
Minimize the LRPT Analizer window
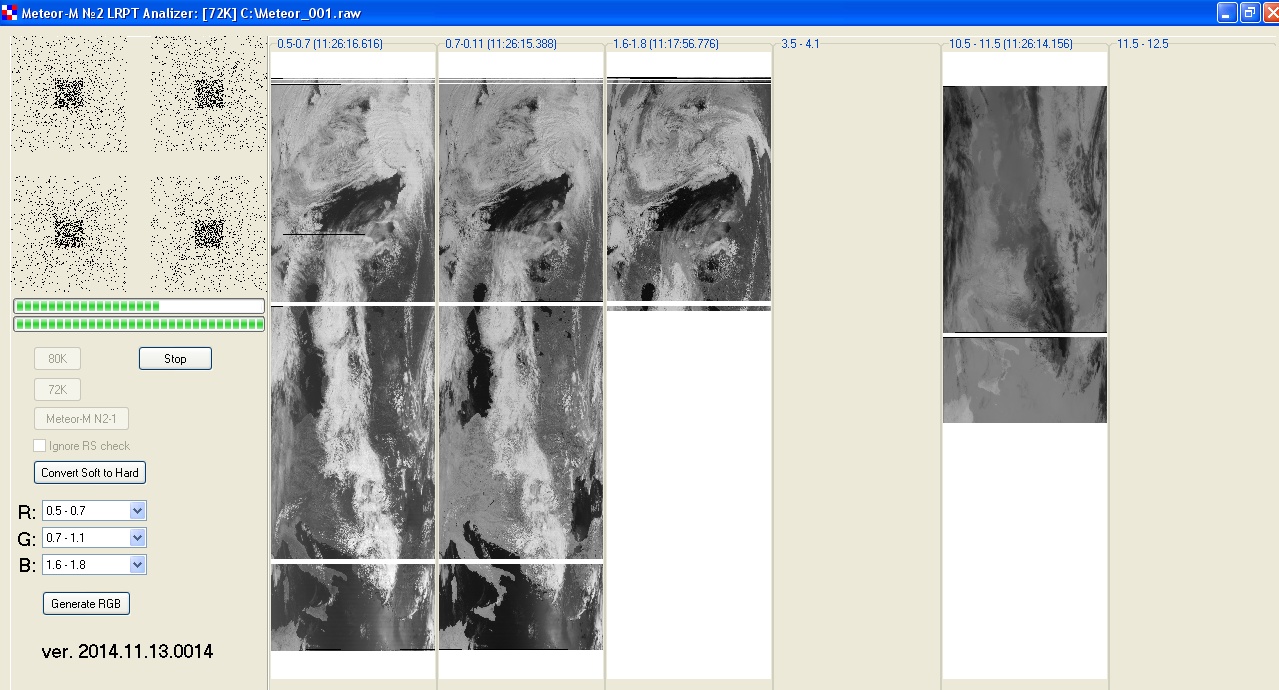click(x=1227, y=13)
